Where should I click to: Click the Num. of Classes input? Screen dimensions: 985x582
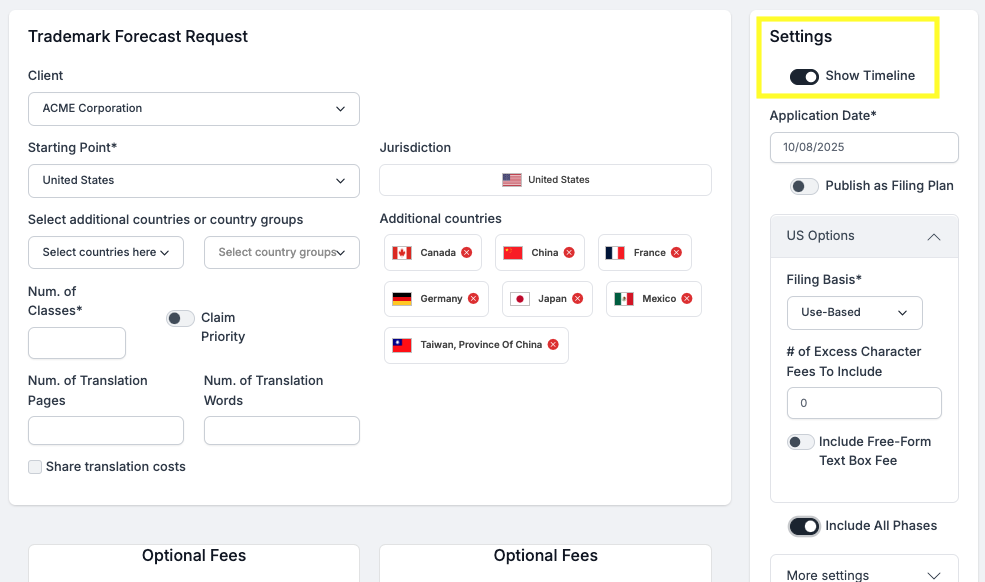click(77, 343)
